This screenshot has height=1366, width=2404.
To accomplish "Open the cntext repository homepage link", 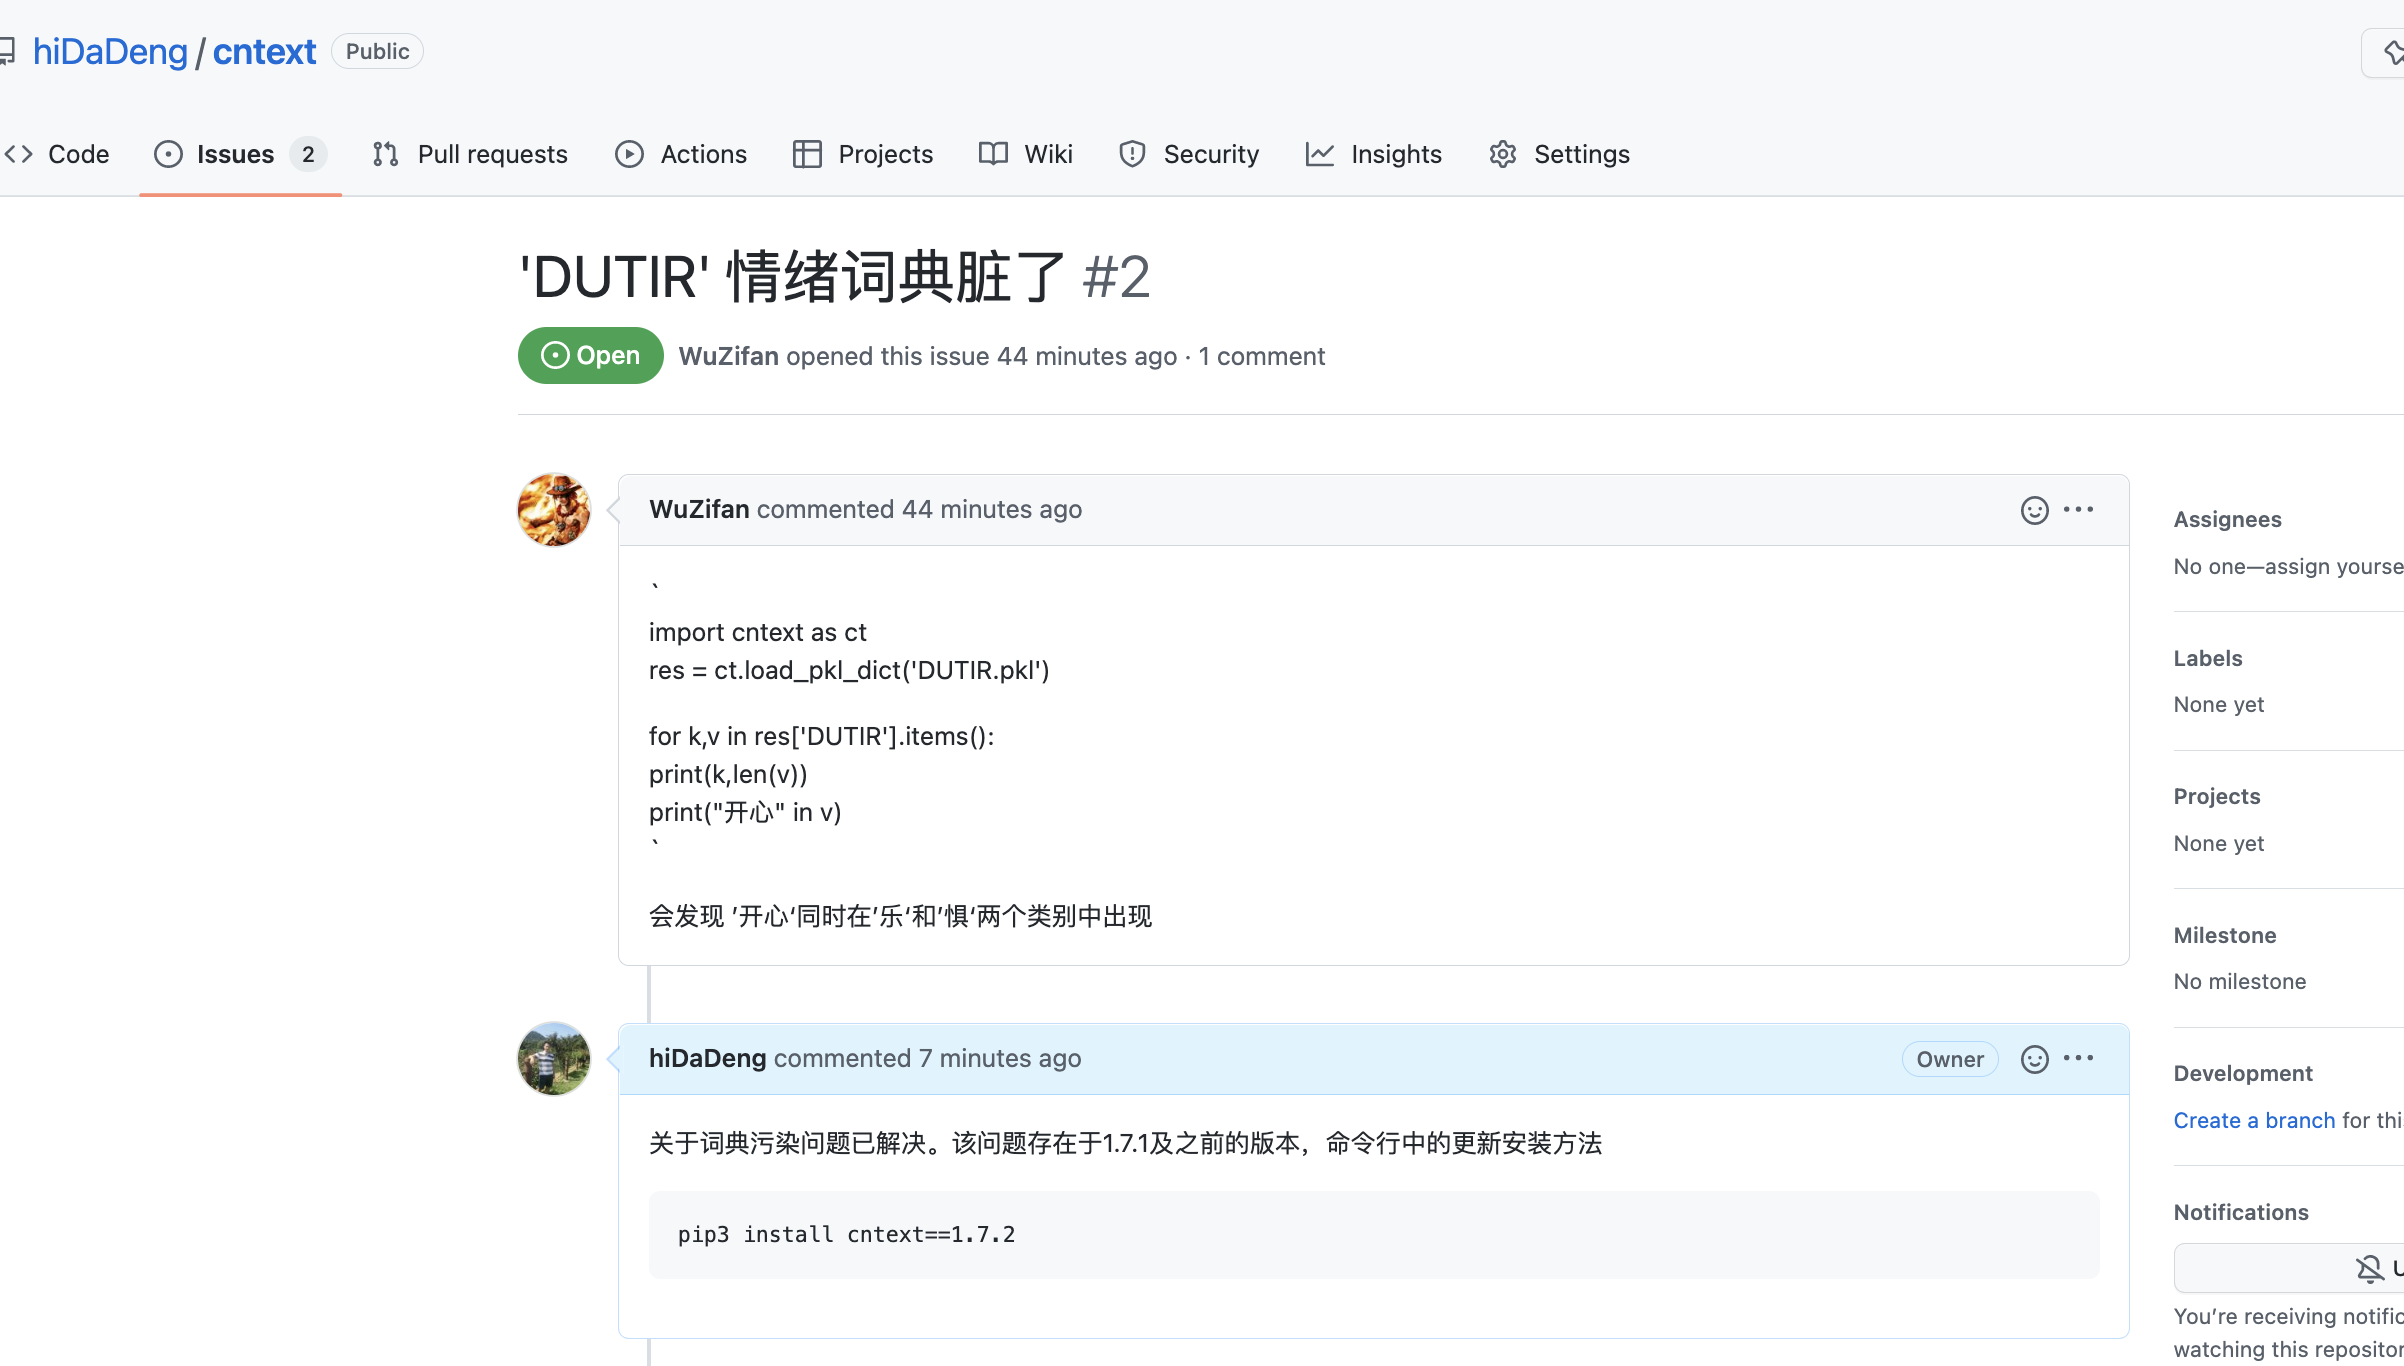I will tap(264, 51).
